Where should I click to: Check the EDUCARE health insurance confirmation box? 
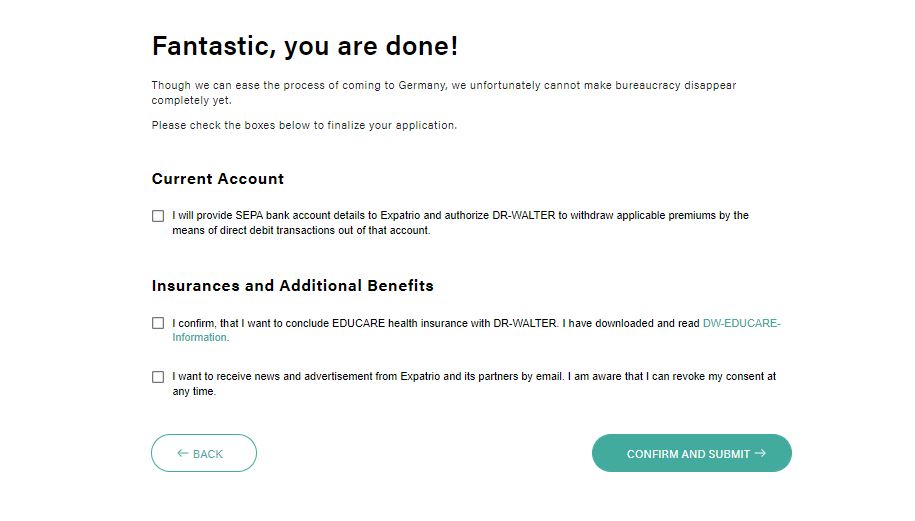pyautogui.click(x=158, y=323)
